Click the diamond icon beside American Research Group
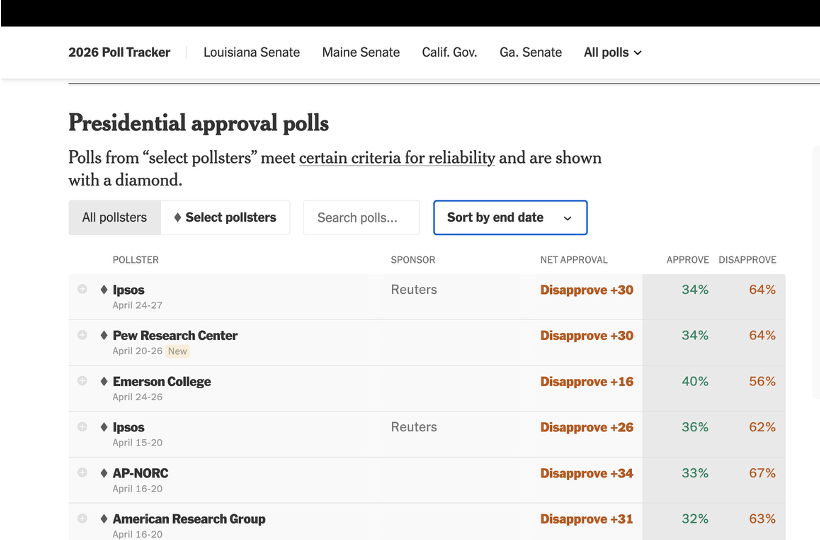 coord(104,519)
